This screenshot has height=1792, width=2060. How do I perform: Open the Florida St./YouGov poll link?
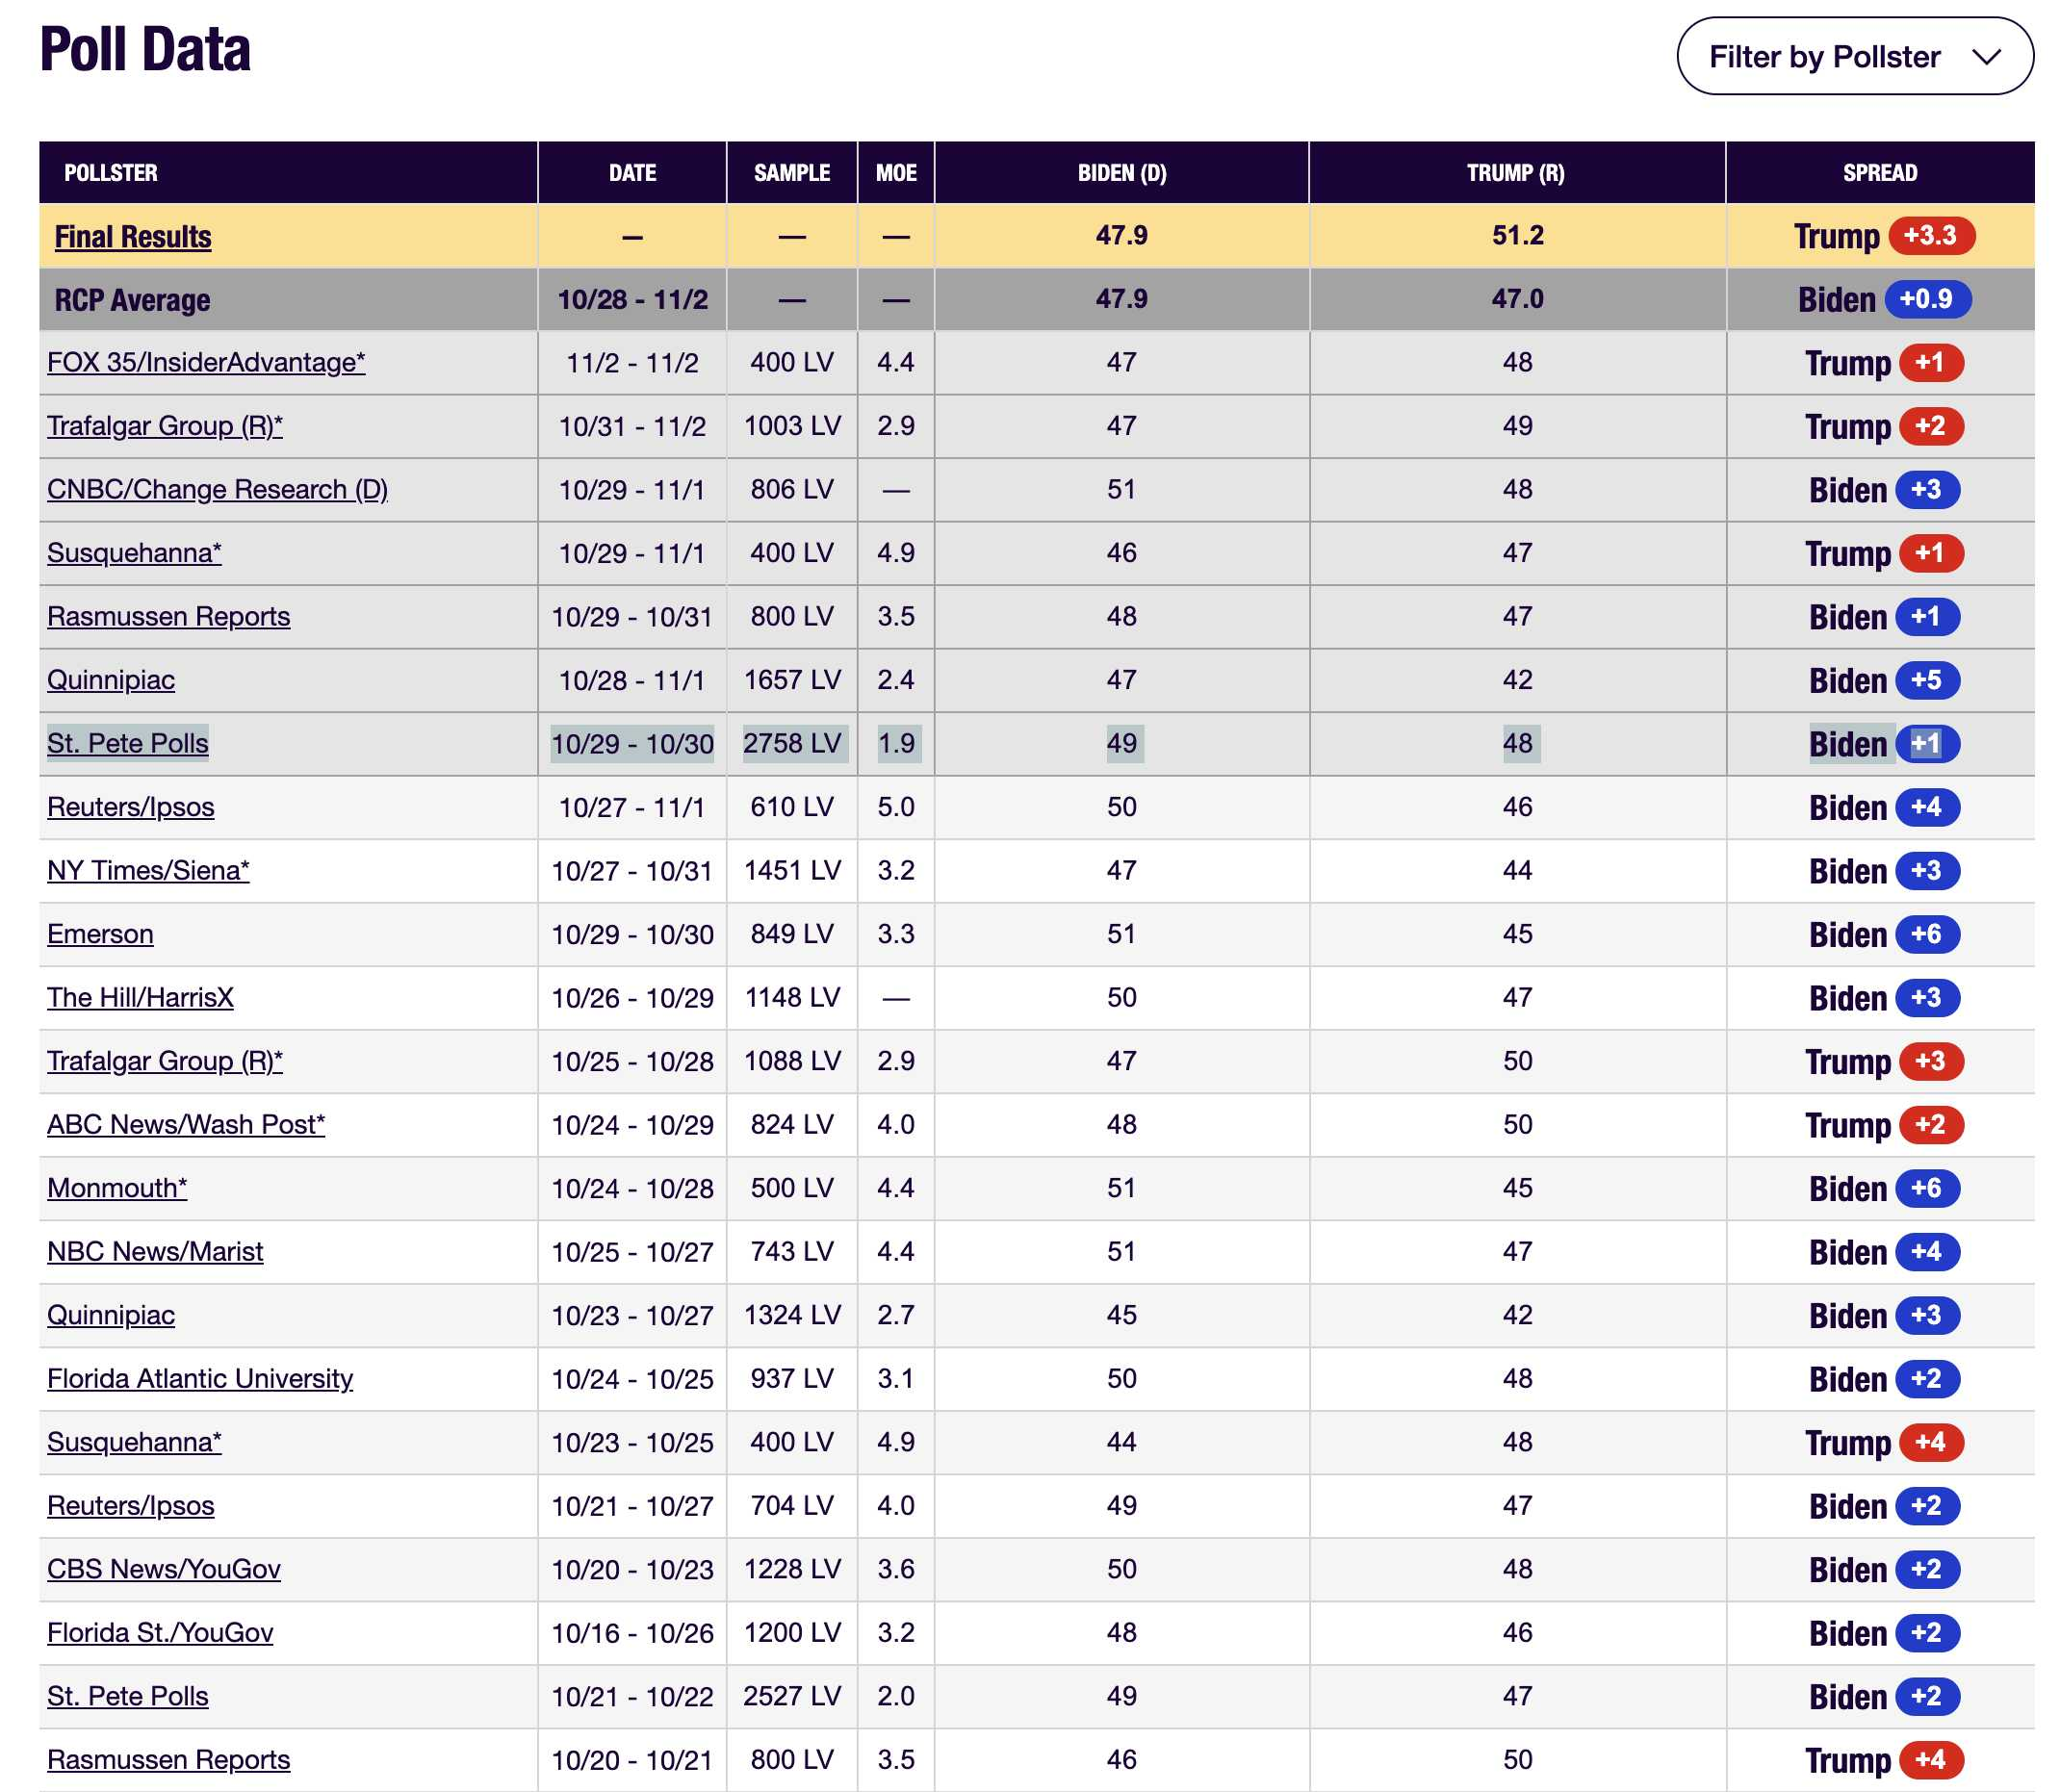pyautogui.click(x=160, y=1632)
